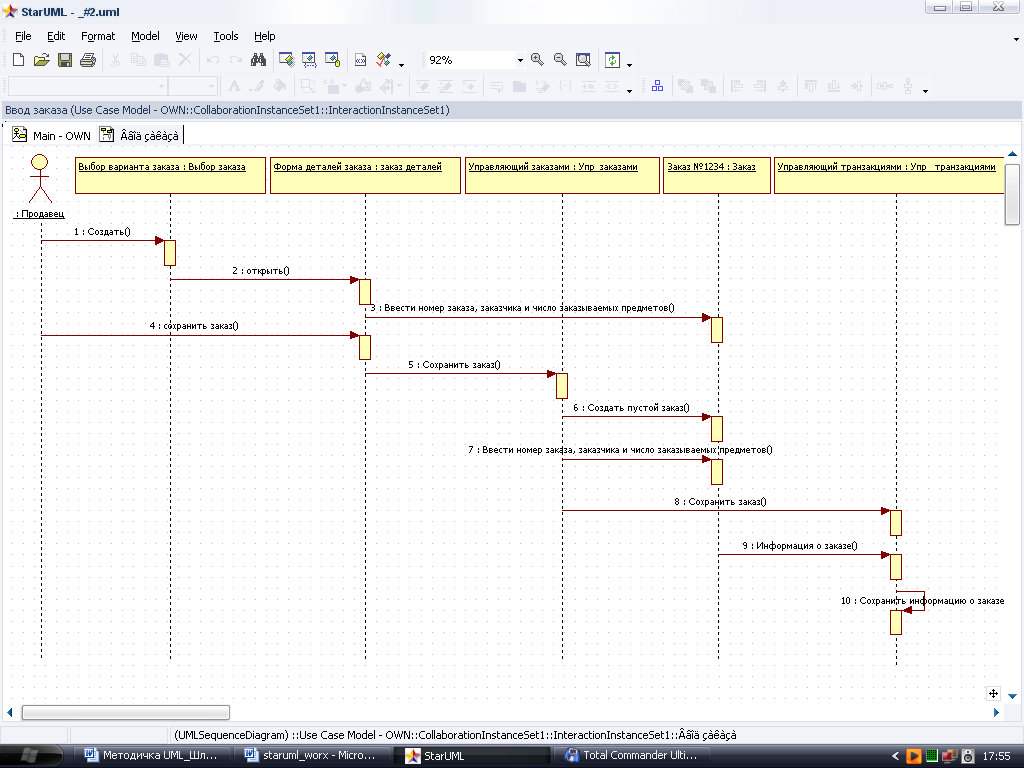Select message '1 : Создать()'
The height and width of the screenshot is (768, 1024).
pyautogui.click(x=102, y=232)
